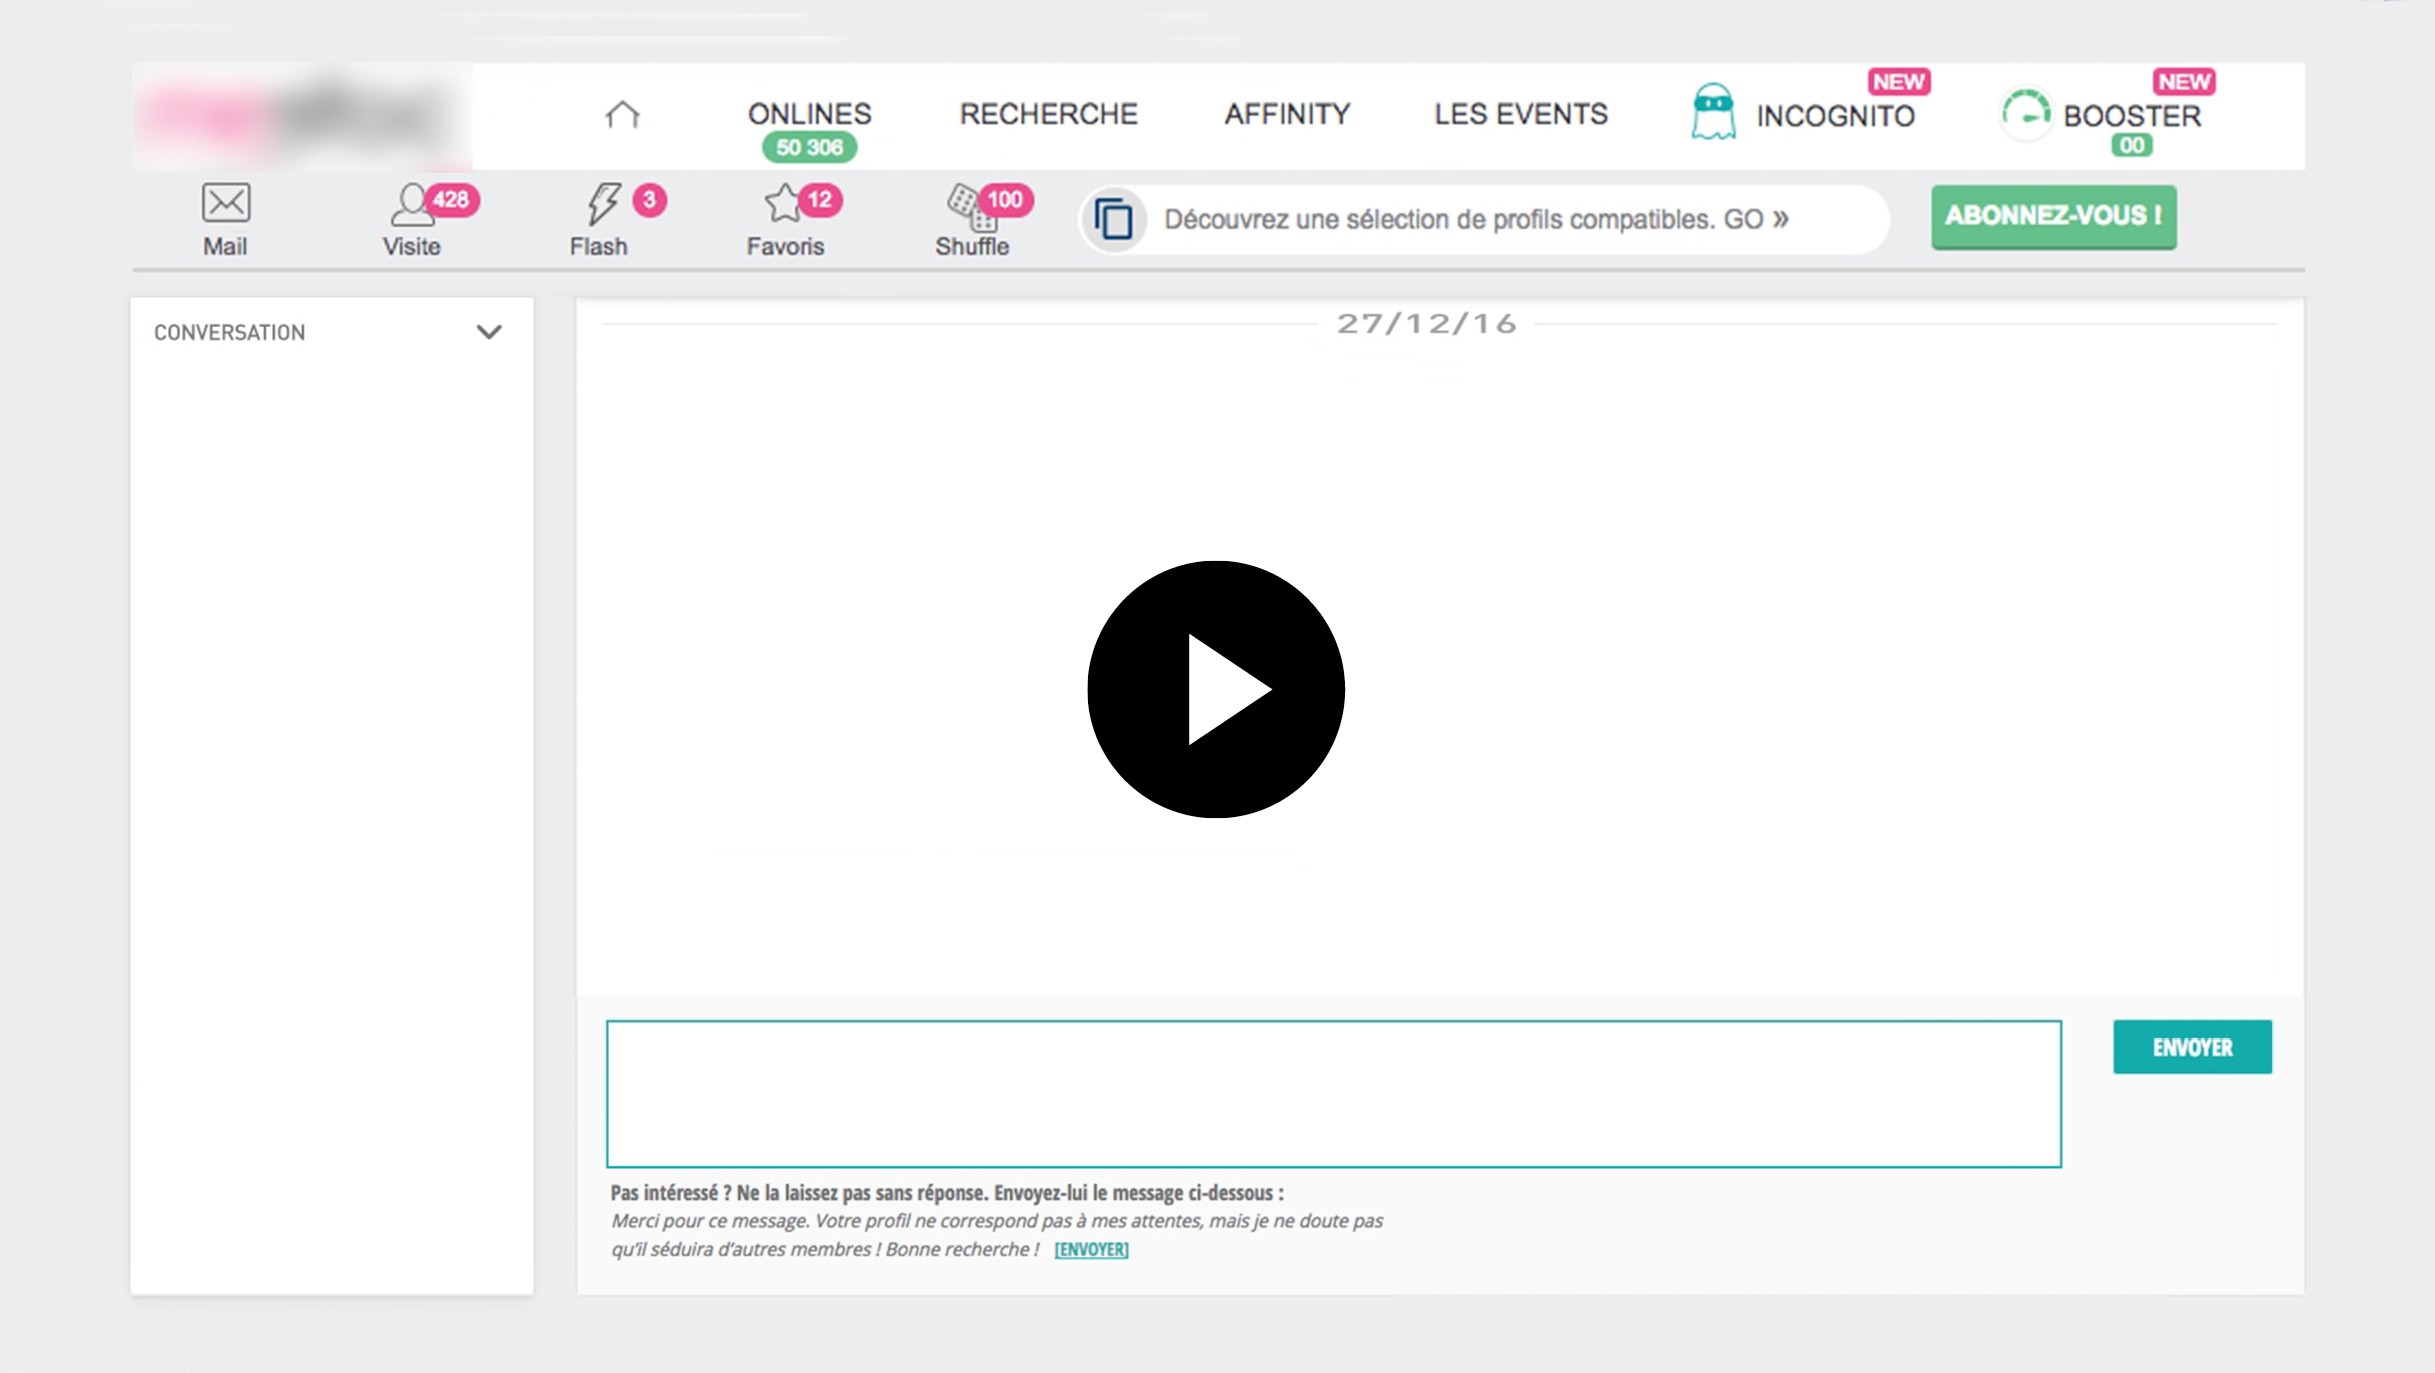
Task: Focus the message text input box
Action: tap(1333, 1093)
